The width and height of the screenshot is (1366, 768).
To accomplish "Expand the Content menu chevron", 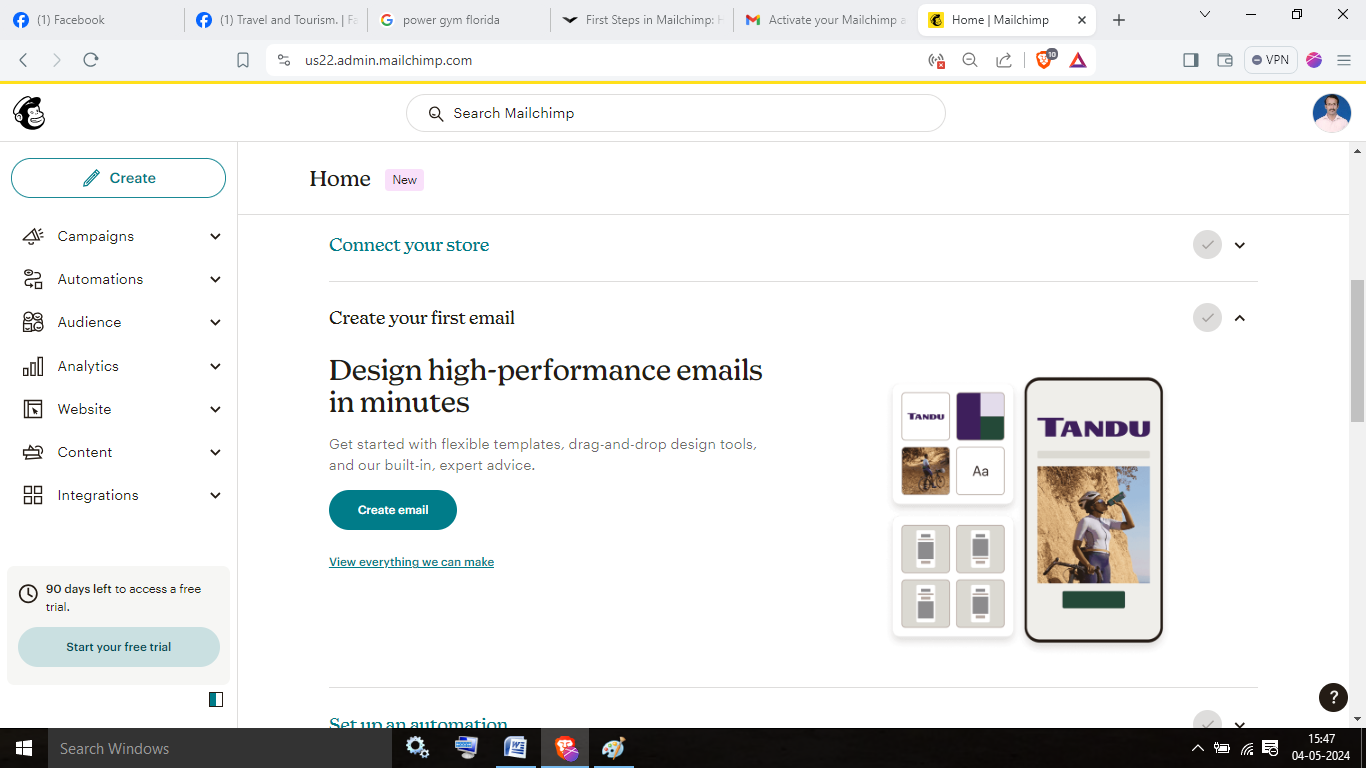I will pos(215,452).
